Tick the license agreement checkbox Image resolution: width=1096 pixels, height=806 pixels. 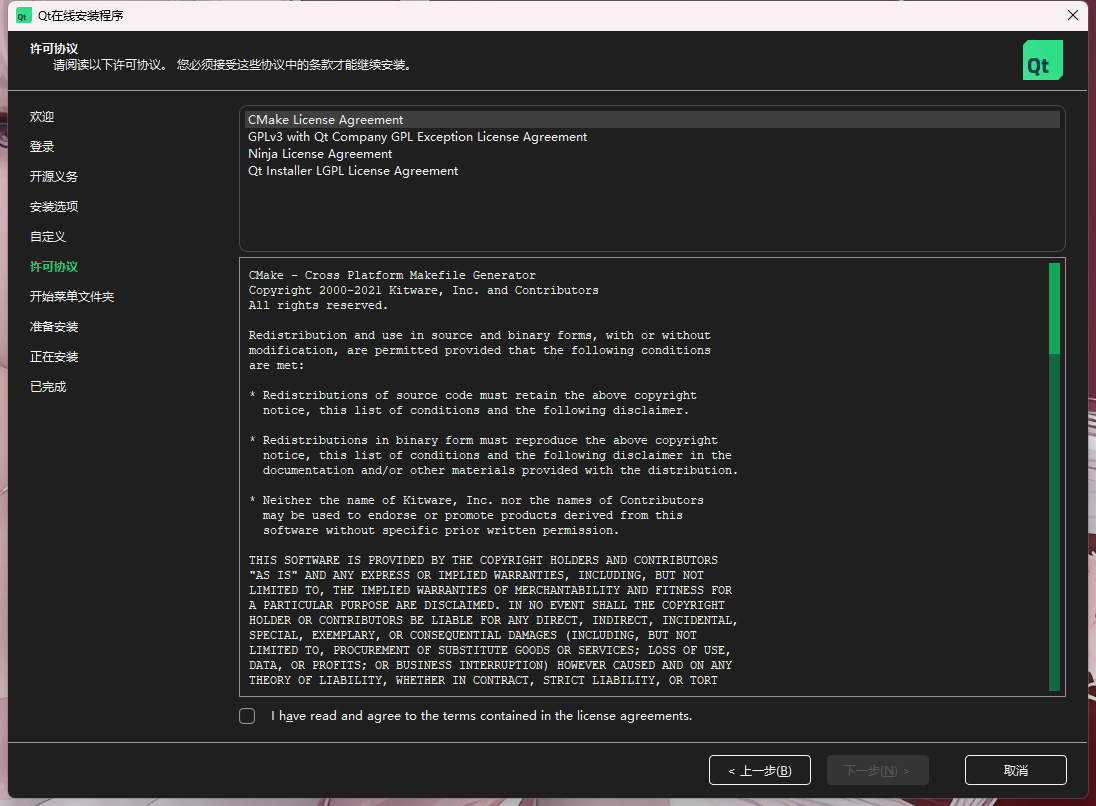pyautogui.click(x=247, y=716)
